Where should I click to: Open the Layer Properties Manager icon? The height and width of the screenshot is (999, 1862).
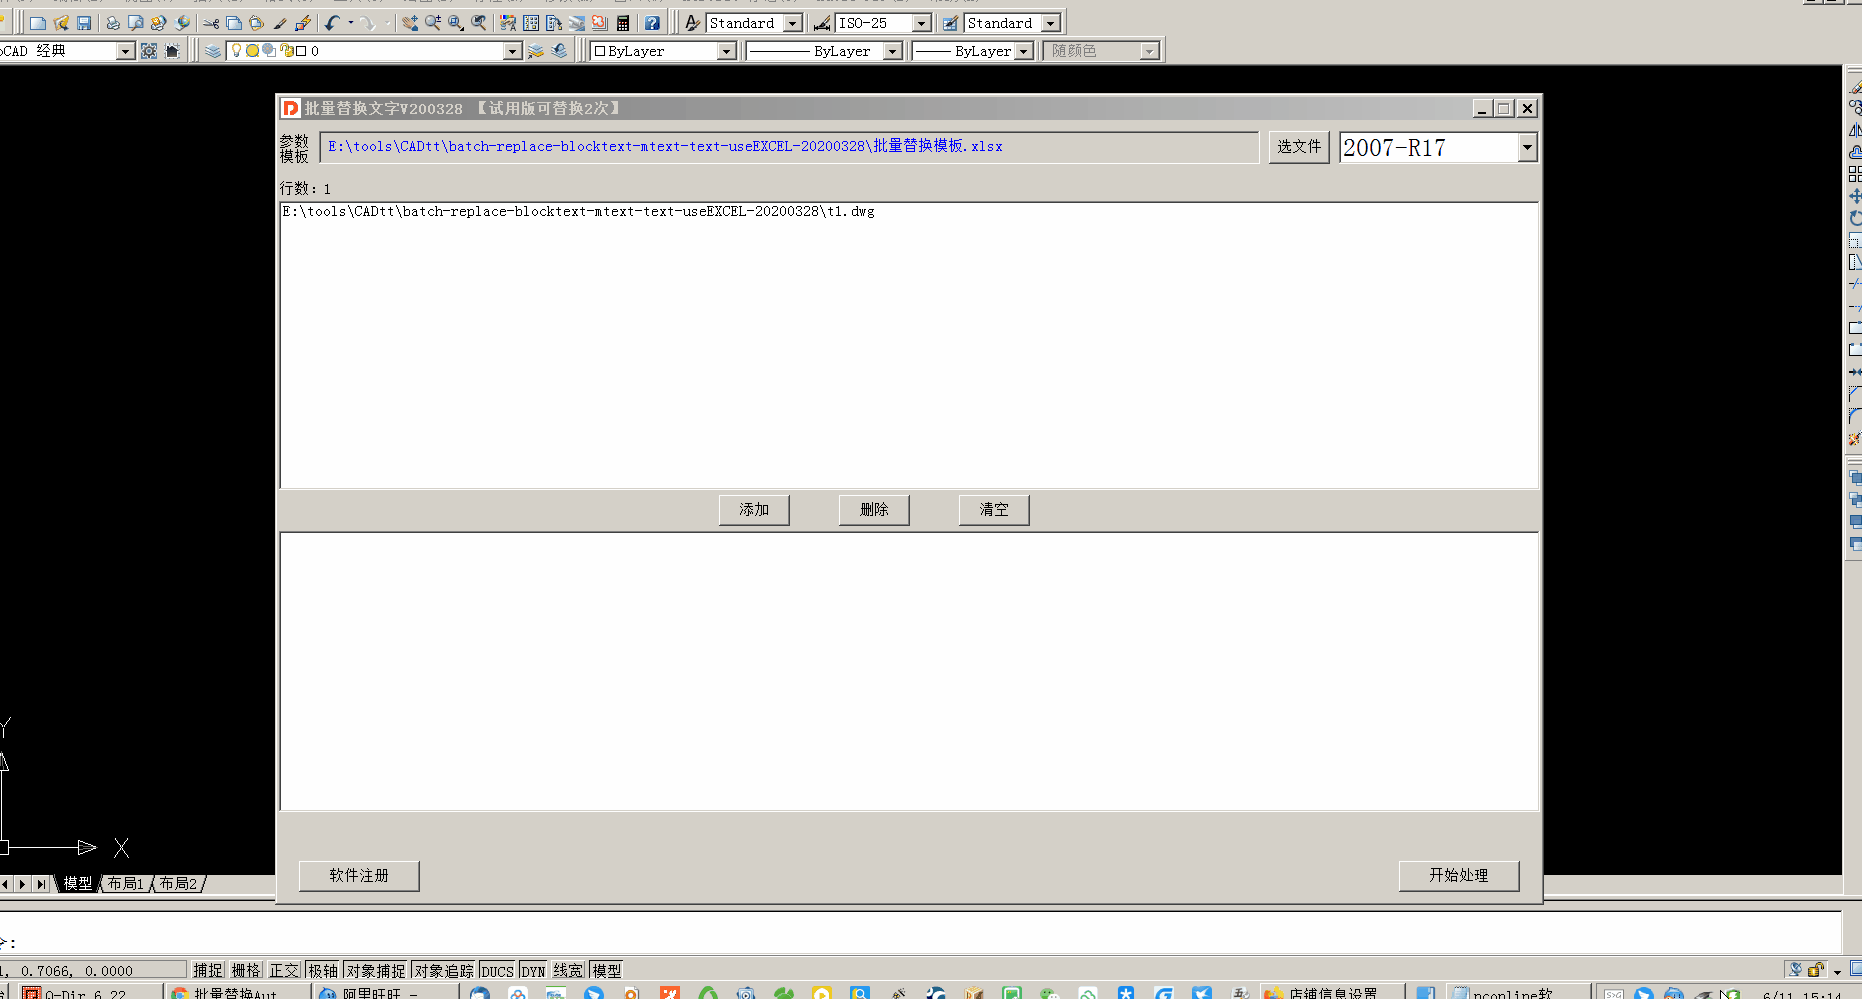tap(213, 51)
